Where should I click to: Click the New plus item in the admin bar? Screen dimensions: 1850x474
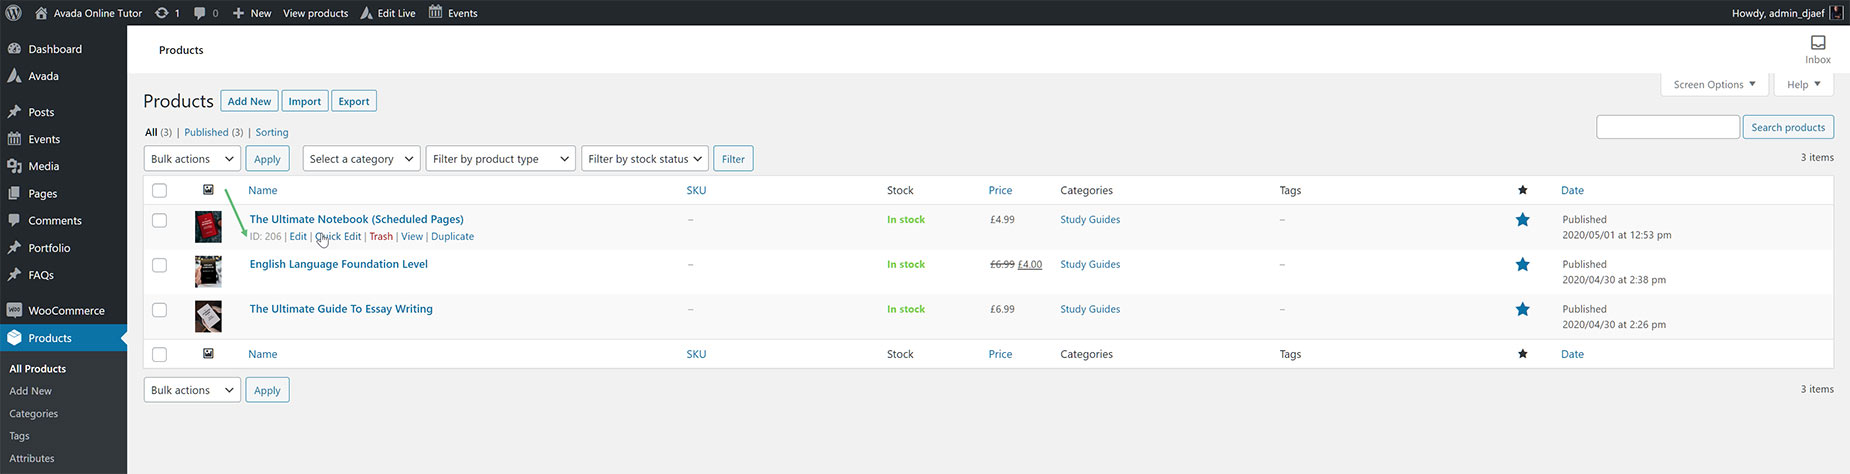[x=252, y=13]
